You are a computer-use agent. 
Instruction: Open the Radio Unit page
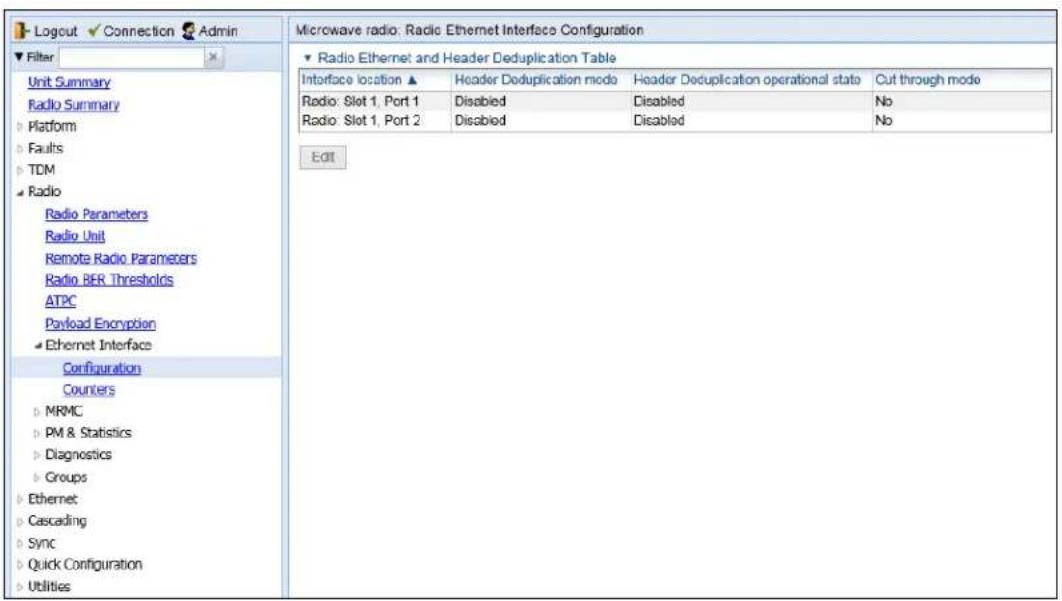(75, 236)
